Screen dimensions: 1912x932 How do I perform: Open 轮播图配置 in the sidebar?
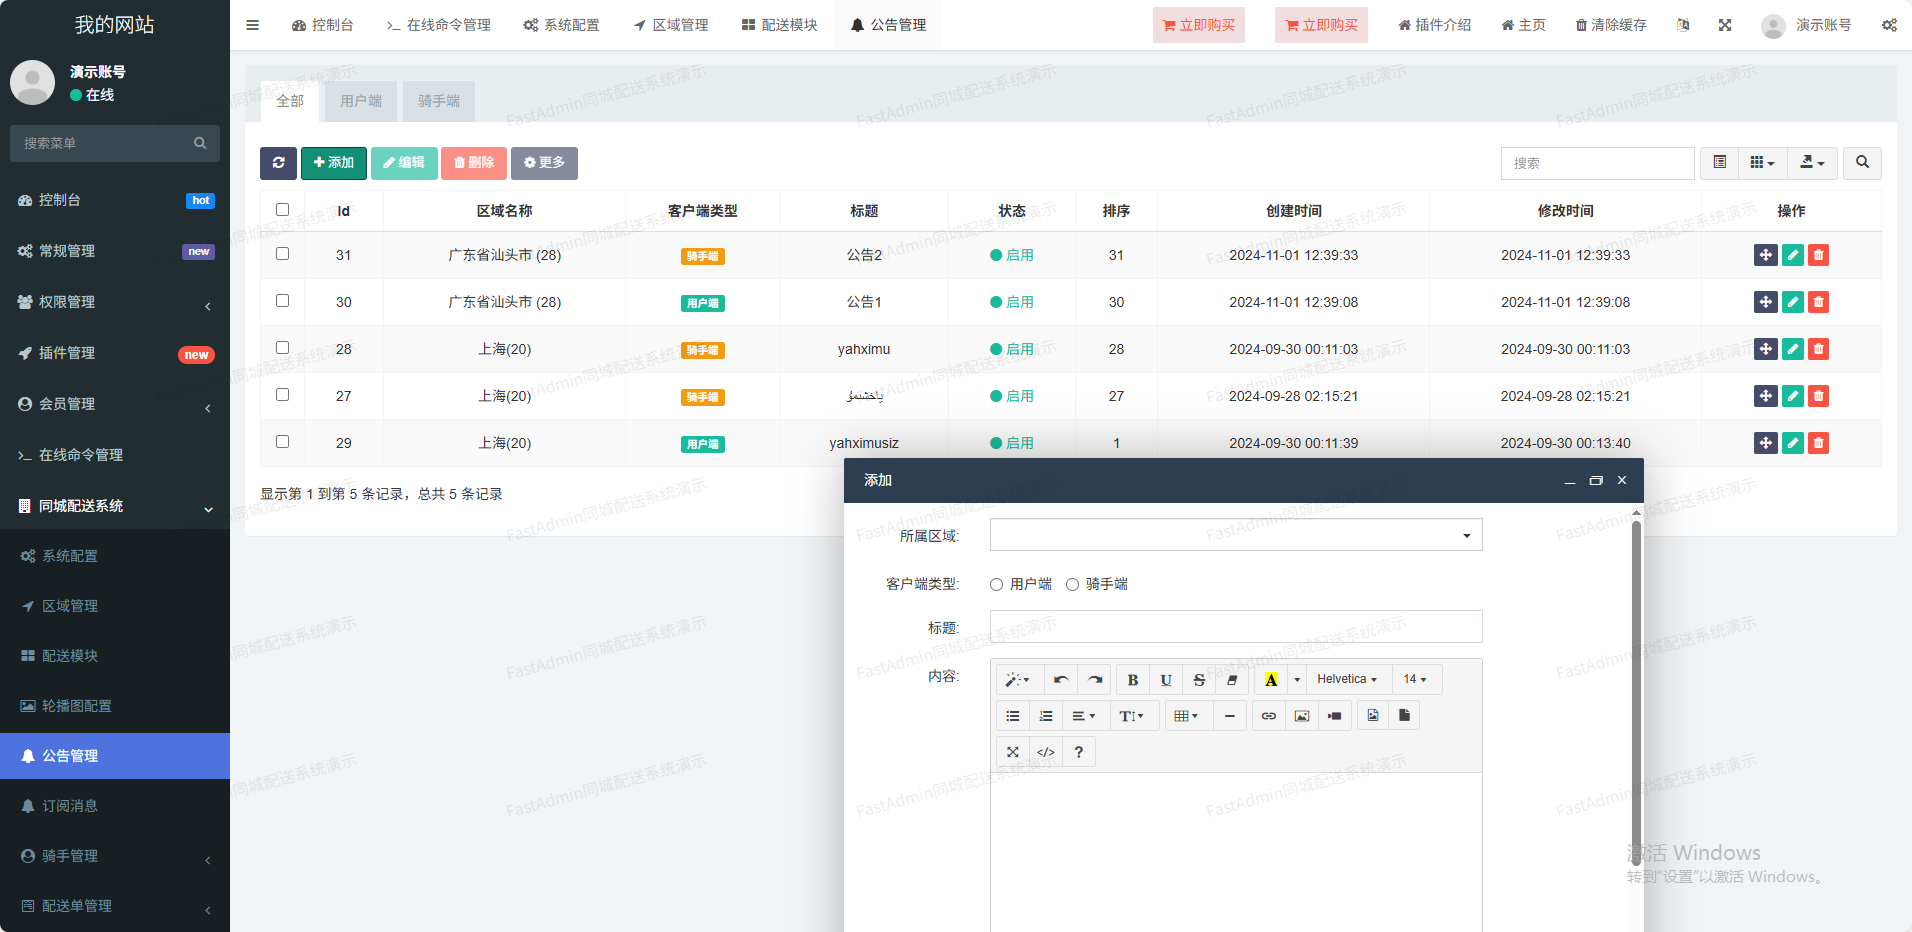pos(77,706)
